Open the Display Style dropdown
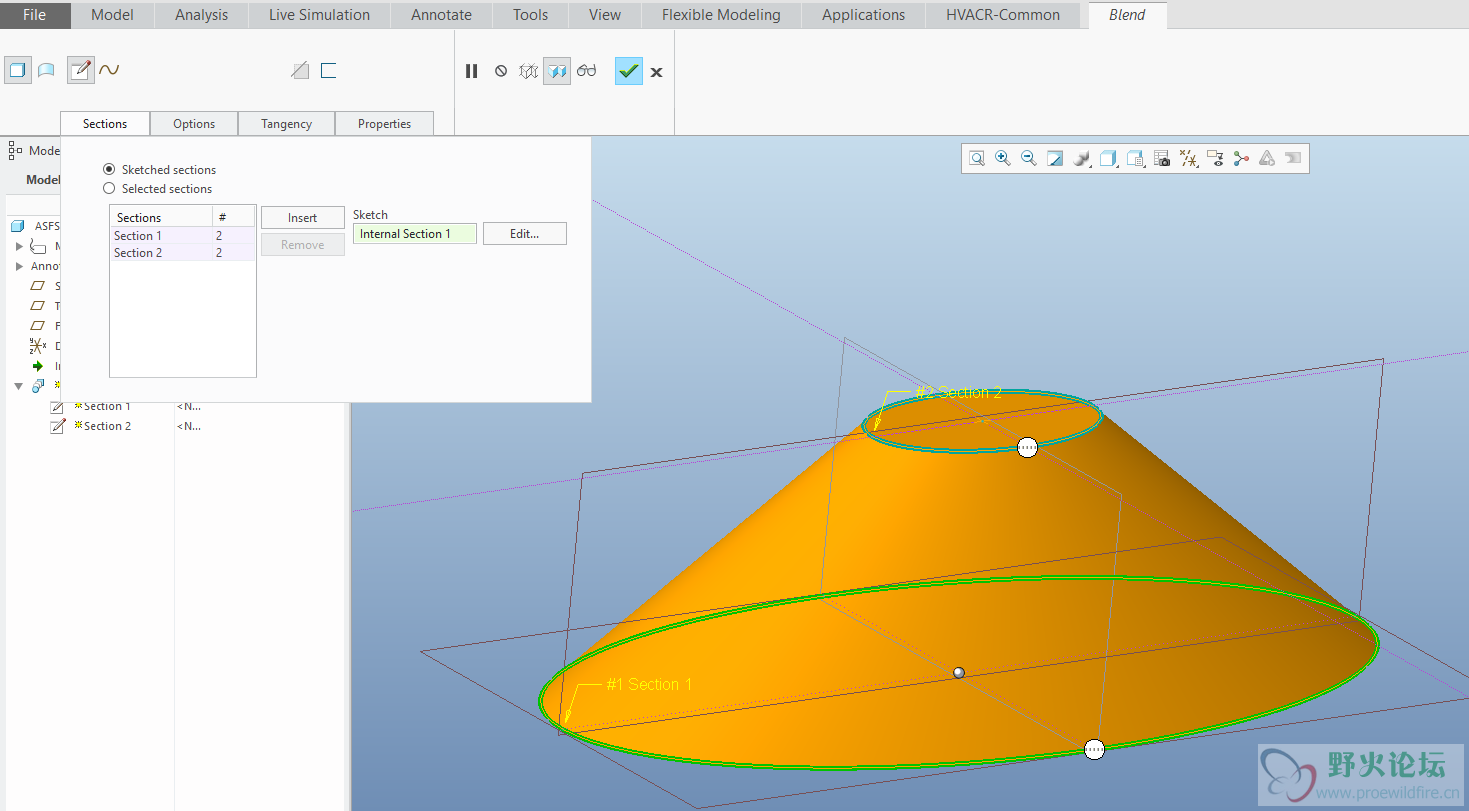Viewport: 1469px width, 811px height. 1081,158
